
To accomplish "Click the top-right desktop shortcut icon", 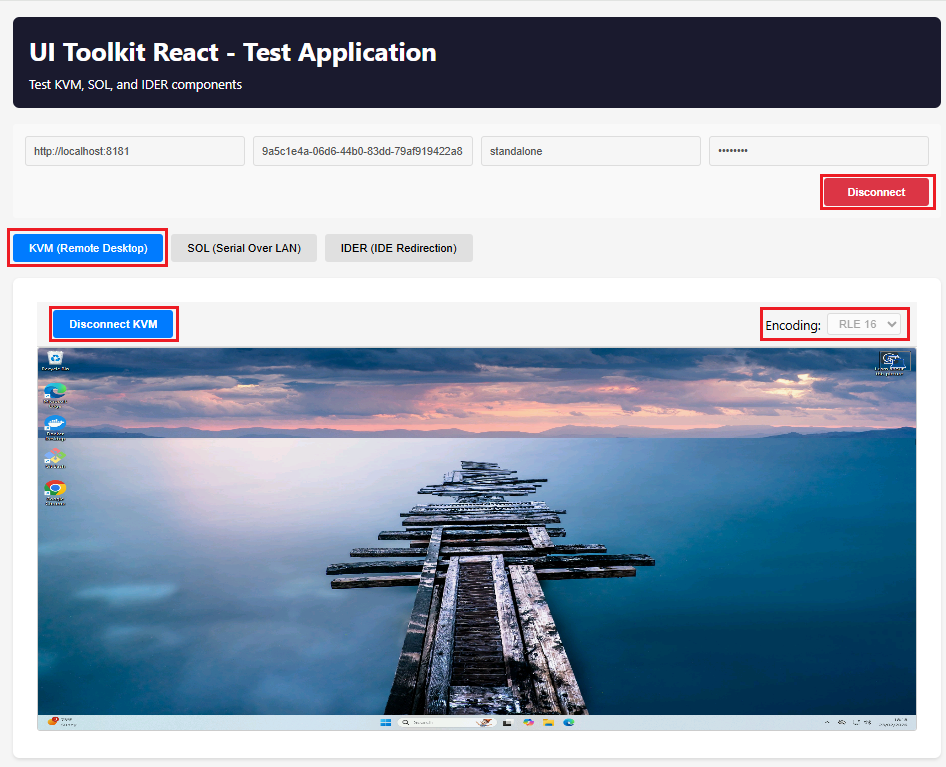I will click(894, 361).
